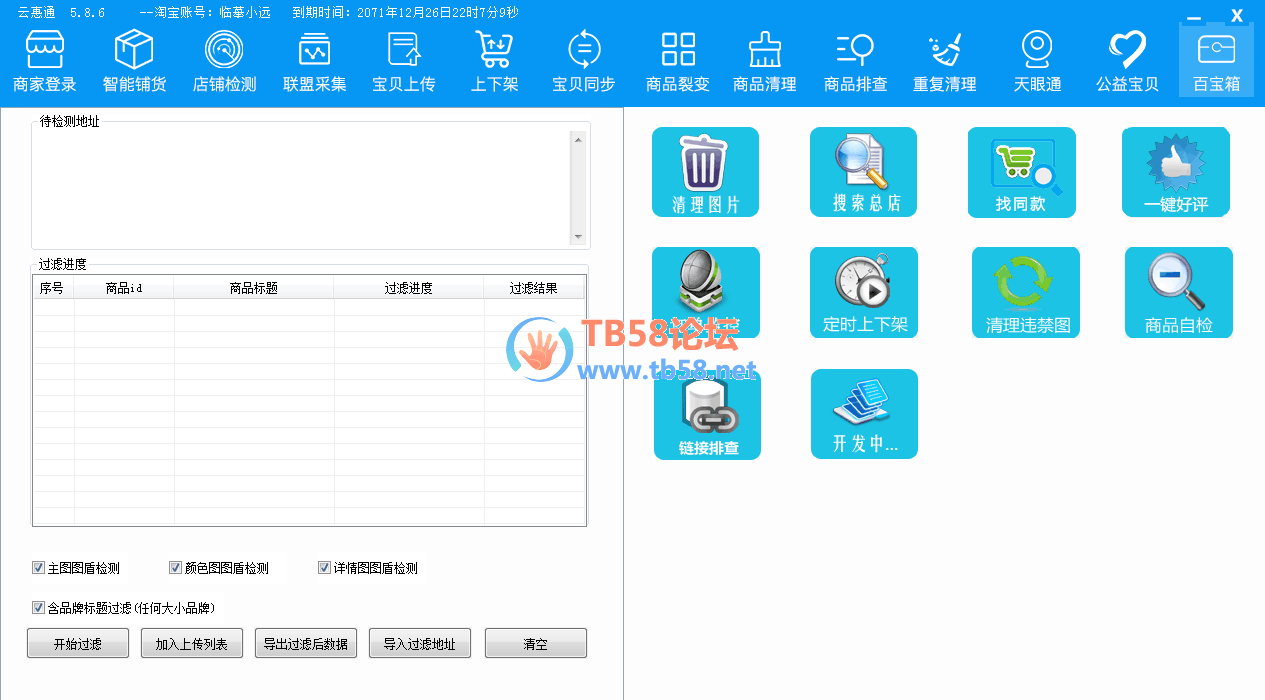Open 公益宝贝 charity items
Viewport: 1265px width, 700px height.
1127,62
